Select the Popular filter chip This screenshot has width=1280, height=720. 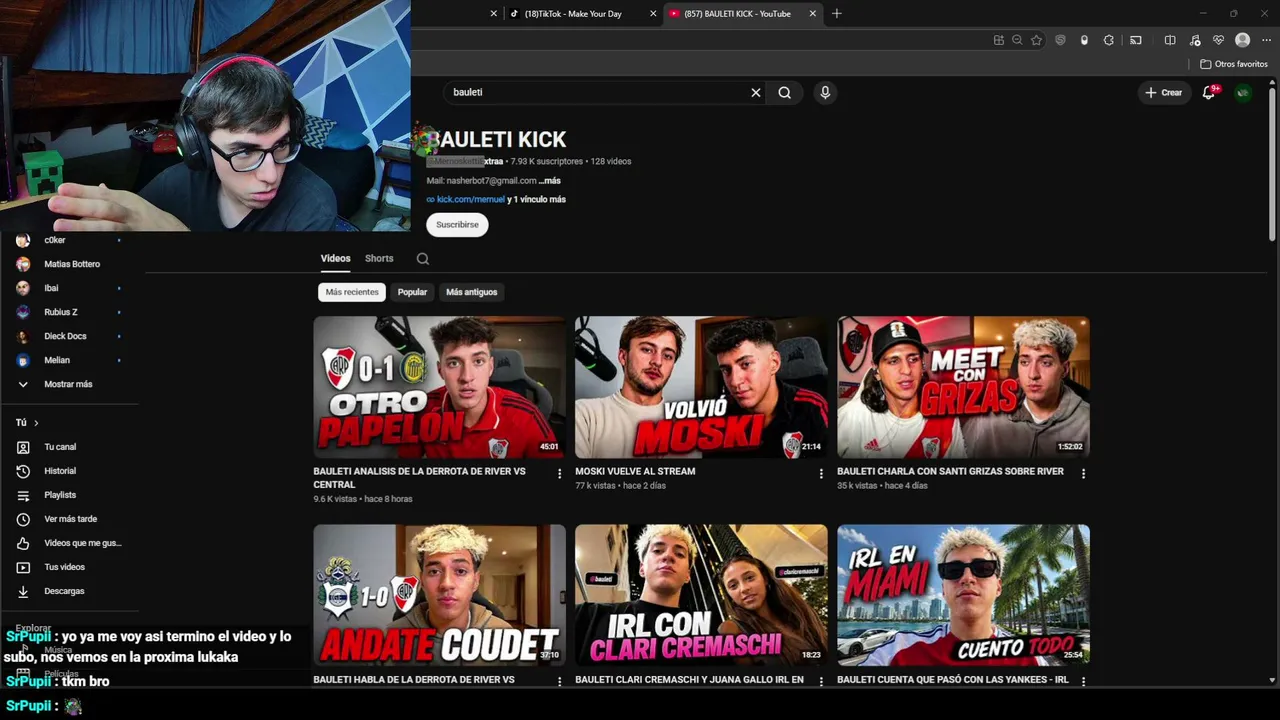[x=412, y=292]
